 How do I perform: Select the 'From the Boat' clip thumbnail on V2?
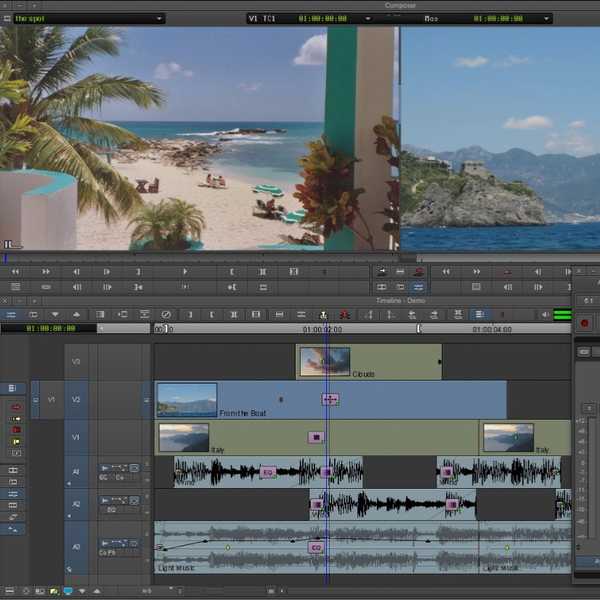tap(187, 399)
